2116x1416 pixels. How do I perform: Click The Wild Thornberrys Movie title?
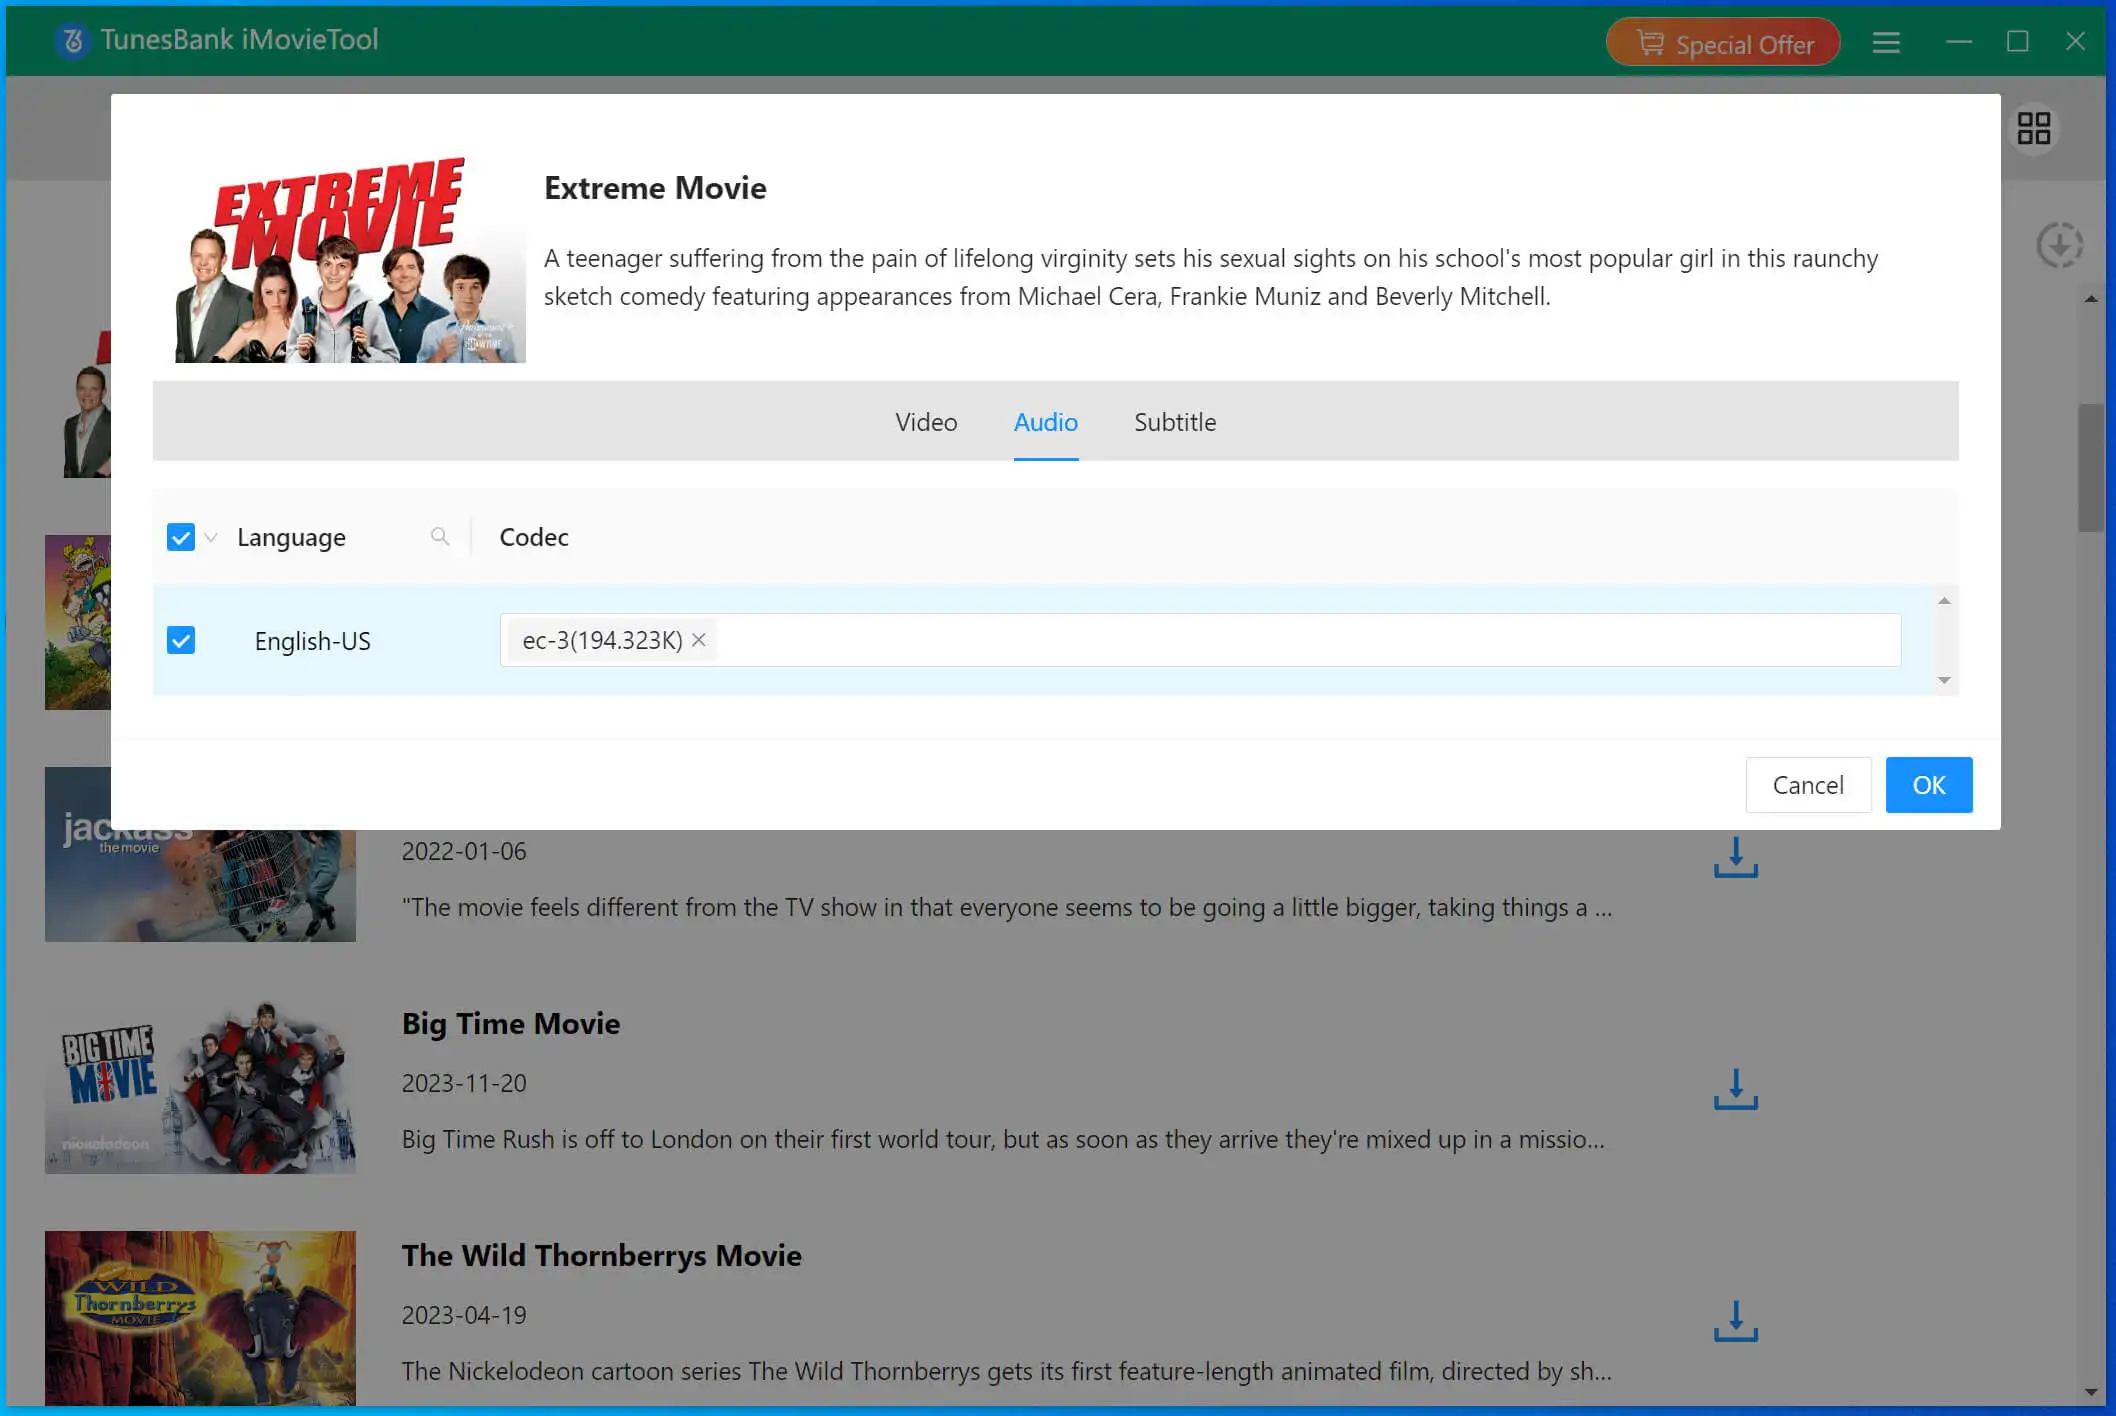point(602,1256)
